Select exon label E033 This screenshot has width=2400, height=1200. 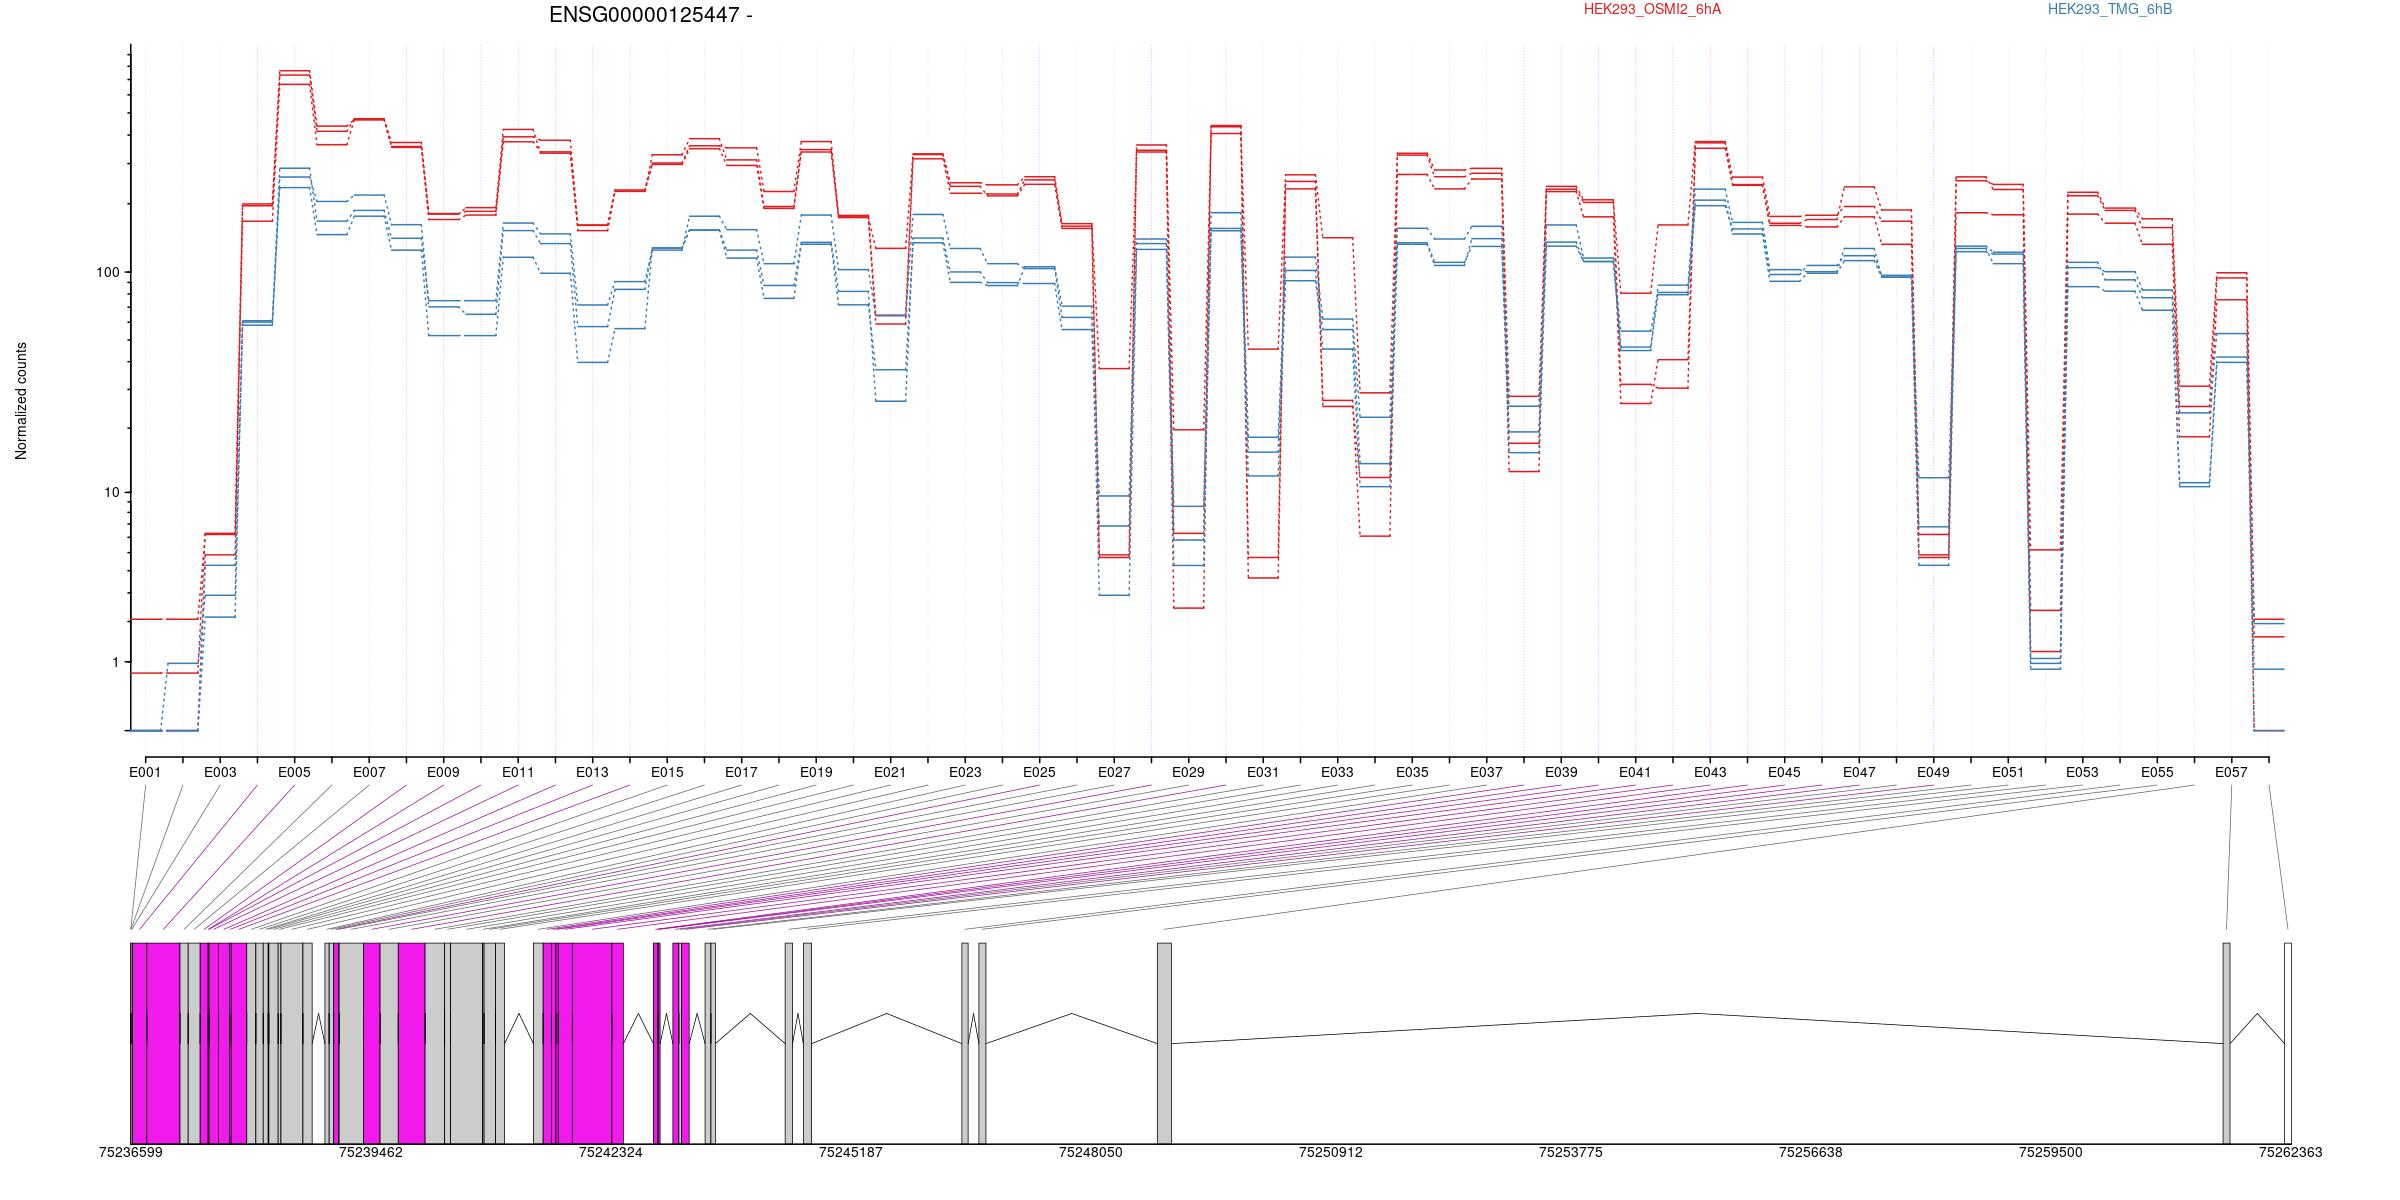[1337, 772]
